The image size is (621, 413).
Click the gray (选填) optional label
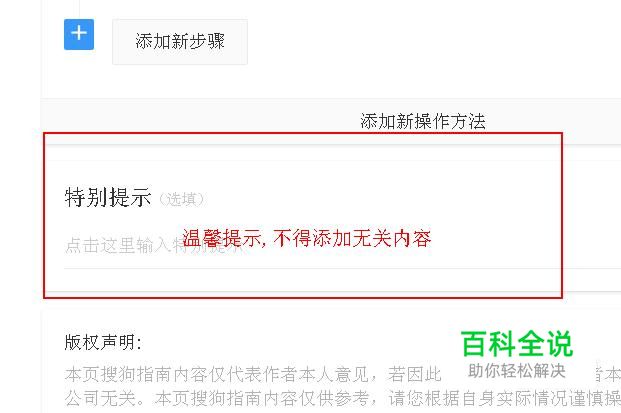pyautogui.click(x=181, y=199)
